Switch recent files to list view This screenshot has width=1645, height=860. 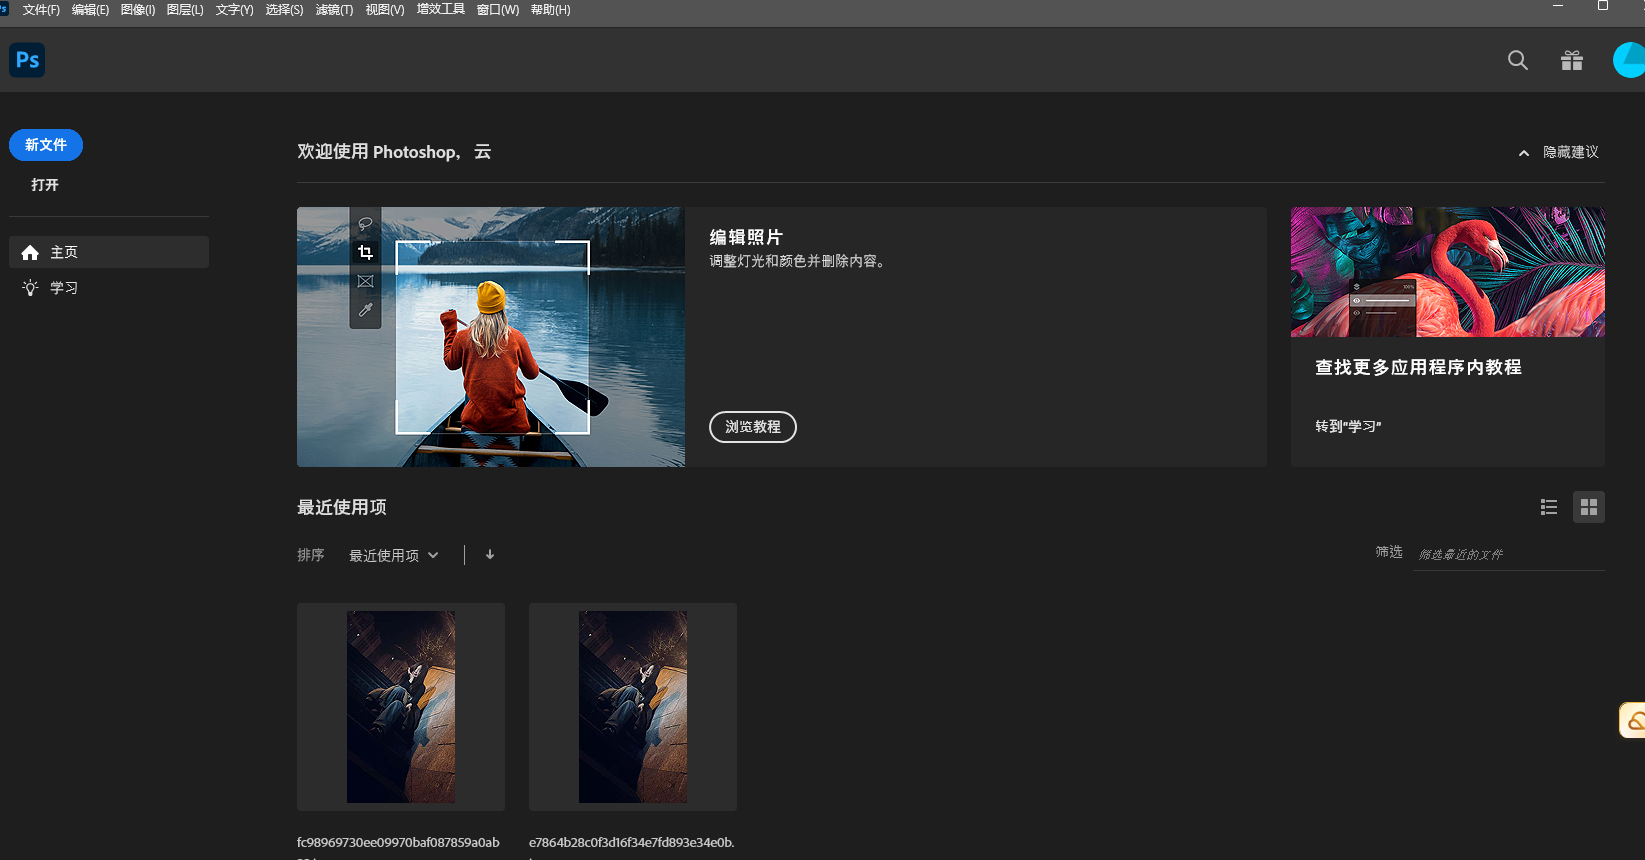click(1549, 507)
